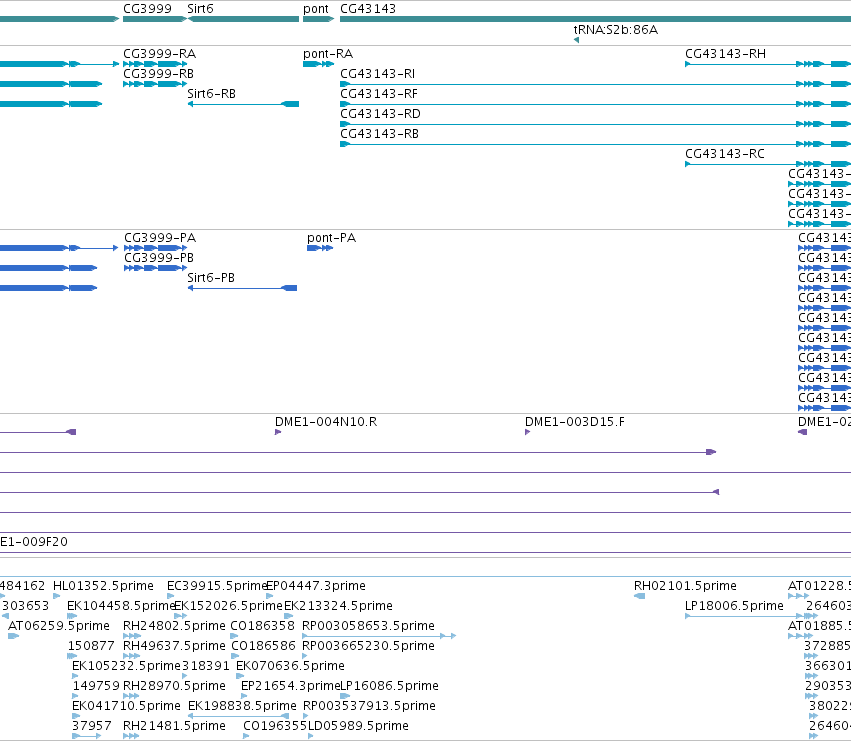This screenshot has width=851, height=741.
Task: Open the CO186358 EST label
Action: 263,626
